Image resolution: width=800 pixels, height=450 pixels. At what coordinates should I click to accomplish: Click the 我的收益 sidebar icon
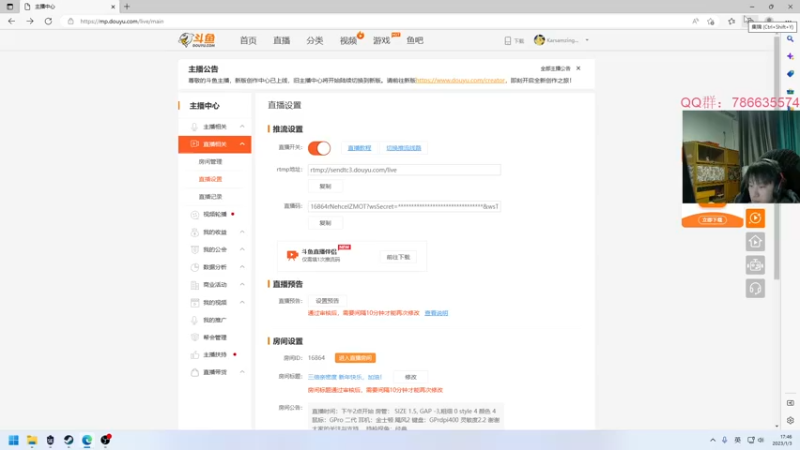point(194,232)
